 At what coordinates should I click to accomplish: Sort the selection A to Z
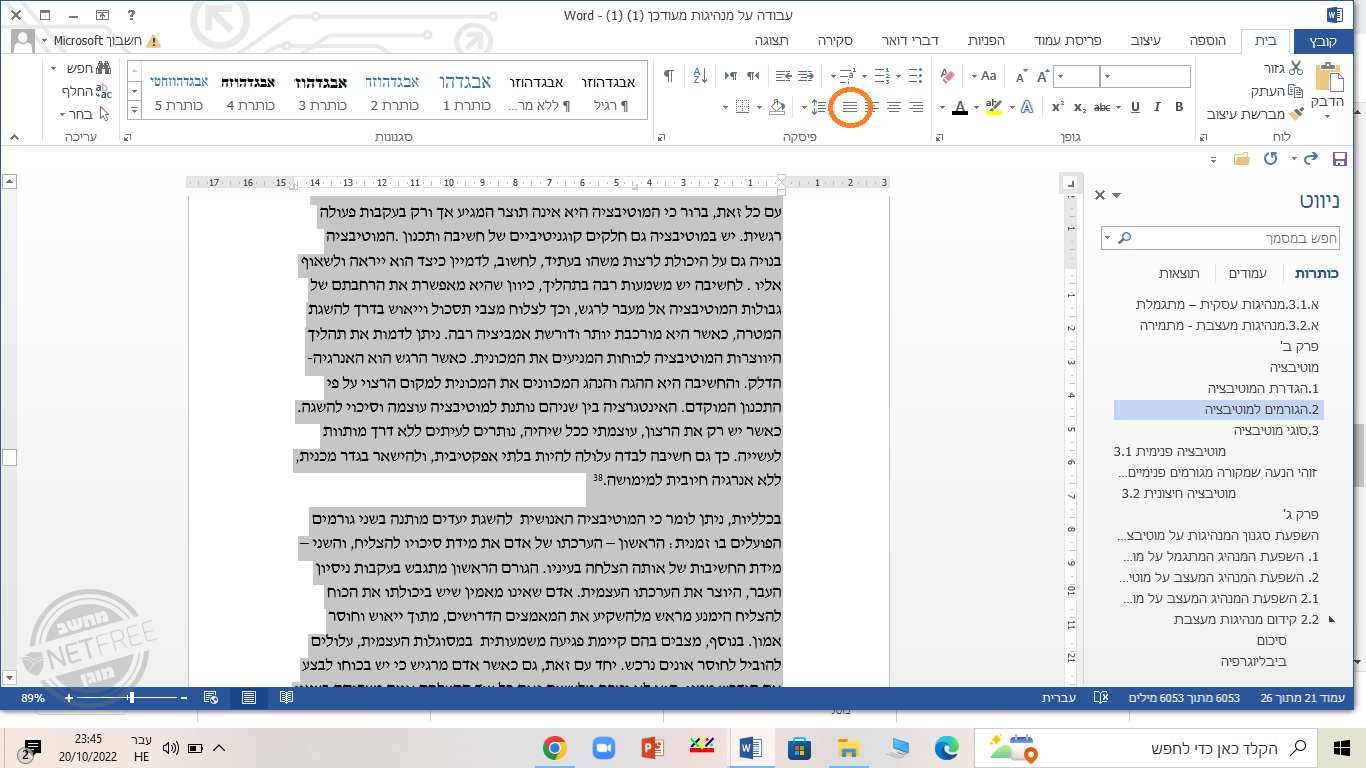[x=699, y=76]
